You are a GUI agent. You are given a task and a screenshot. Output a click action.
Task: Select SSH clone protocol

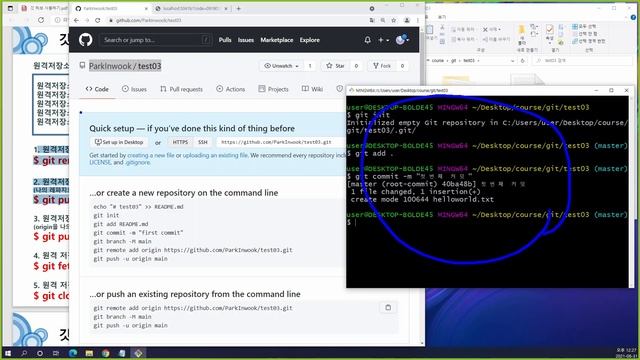click(203, 142)
